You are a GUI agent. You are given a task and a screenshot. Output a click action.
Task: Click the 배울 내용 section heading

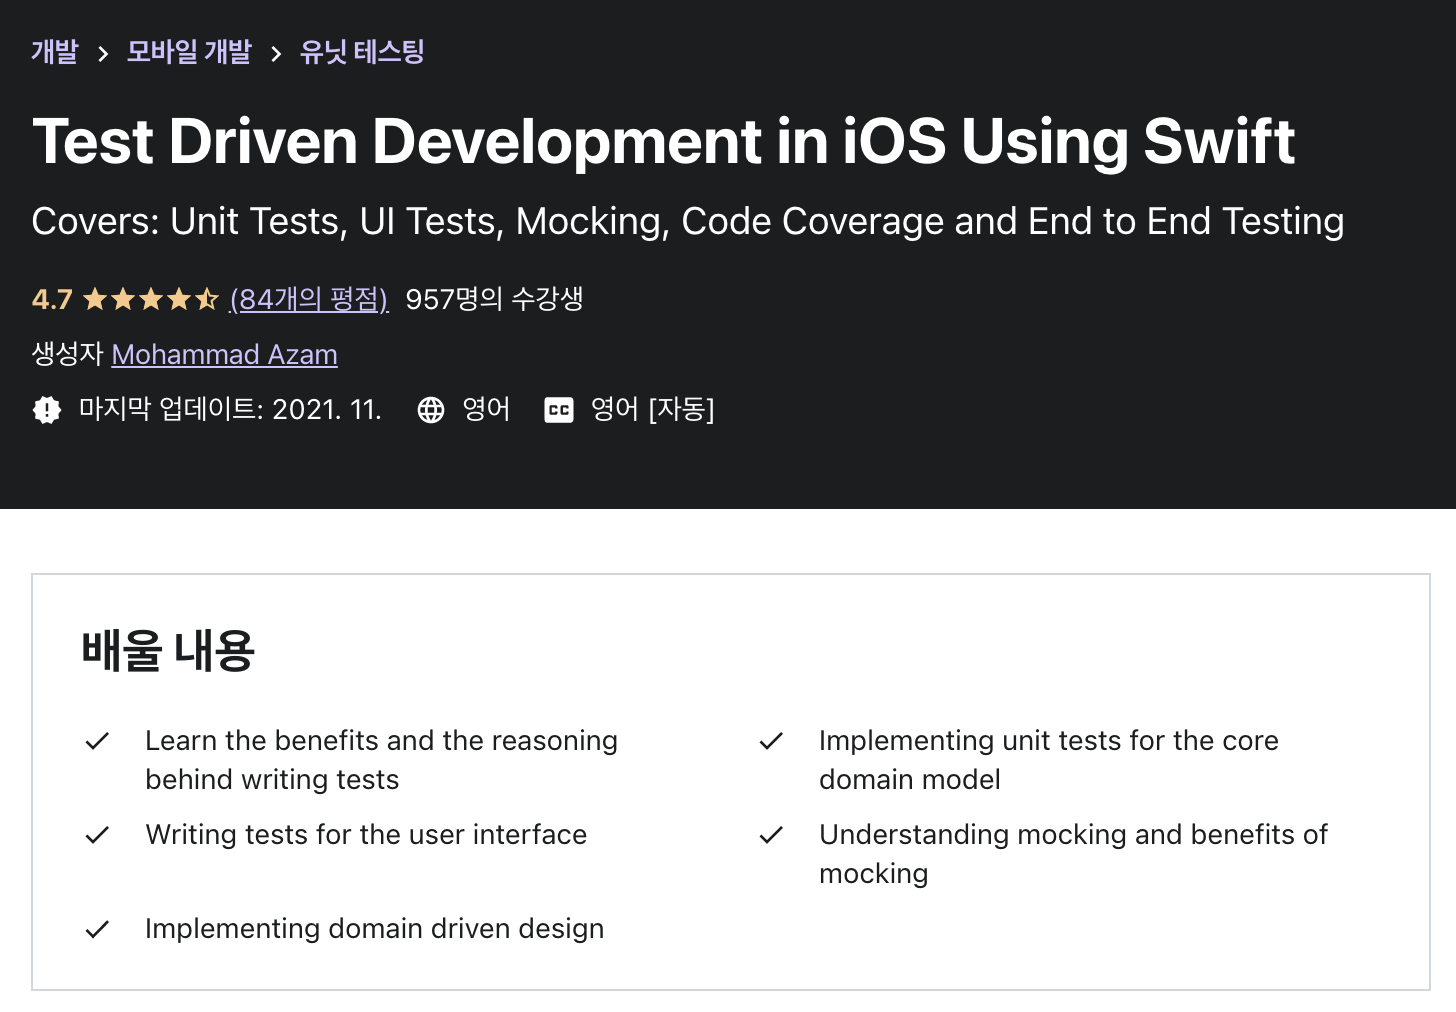(x=168, y=650)
